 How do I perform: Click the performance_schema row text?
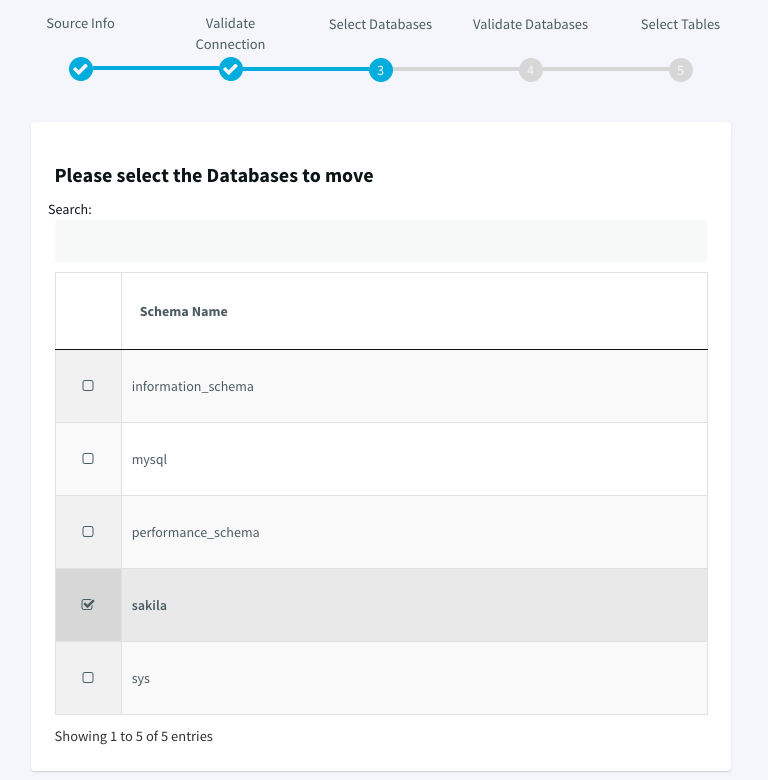point(195,533)
